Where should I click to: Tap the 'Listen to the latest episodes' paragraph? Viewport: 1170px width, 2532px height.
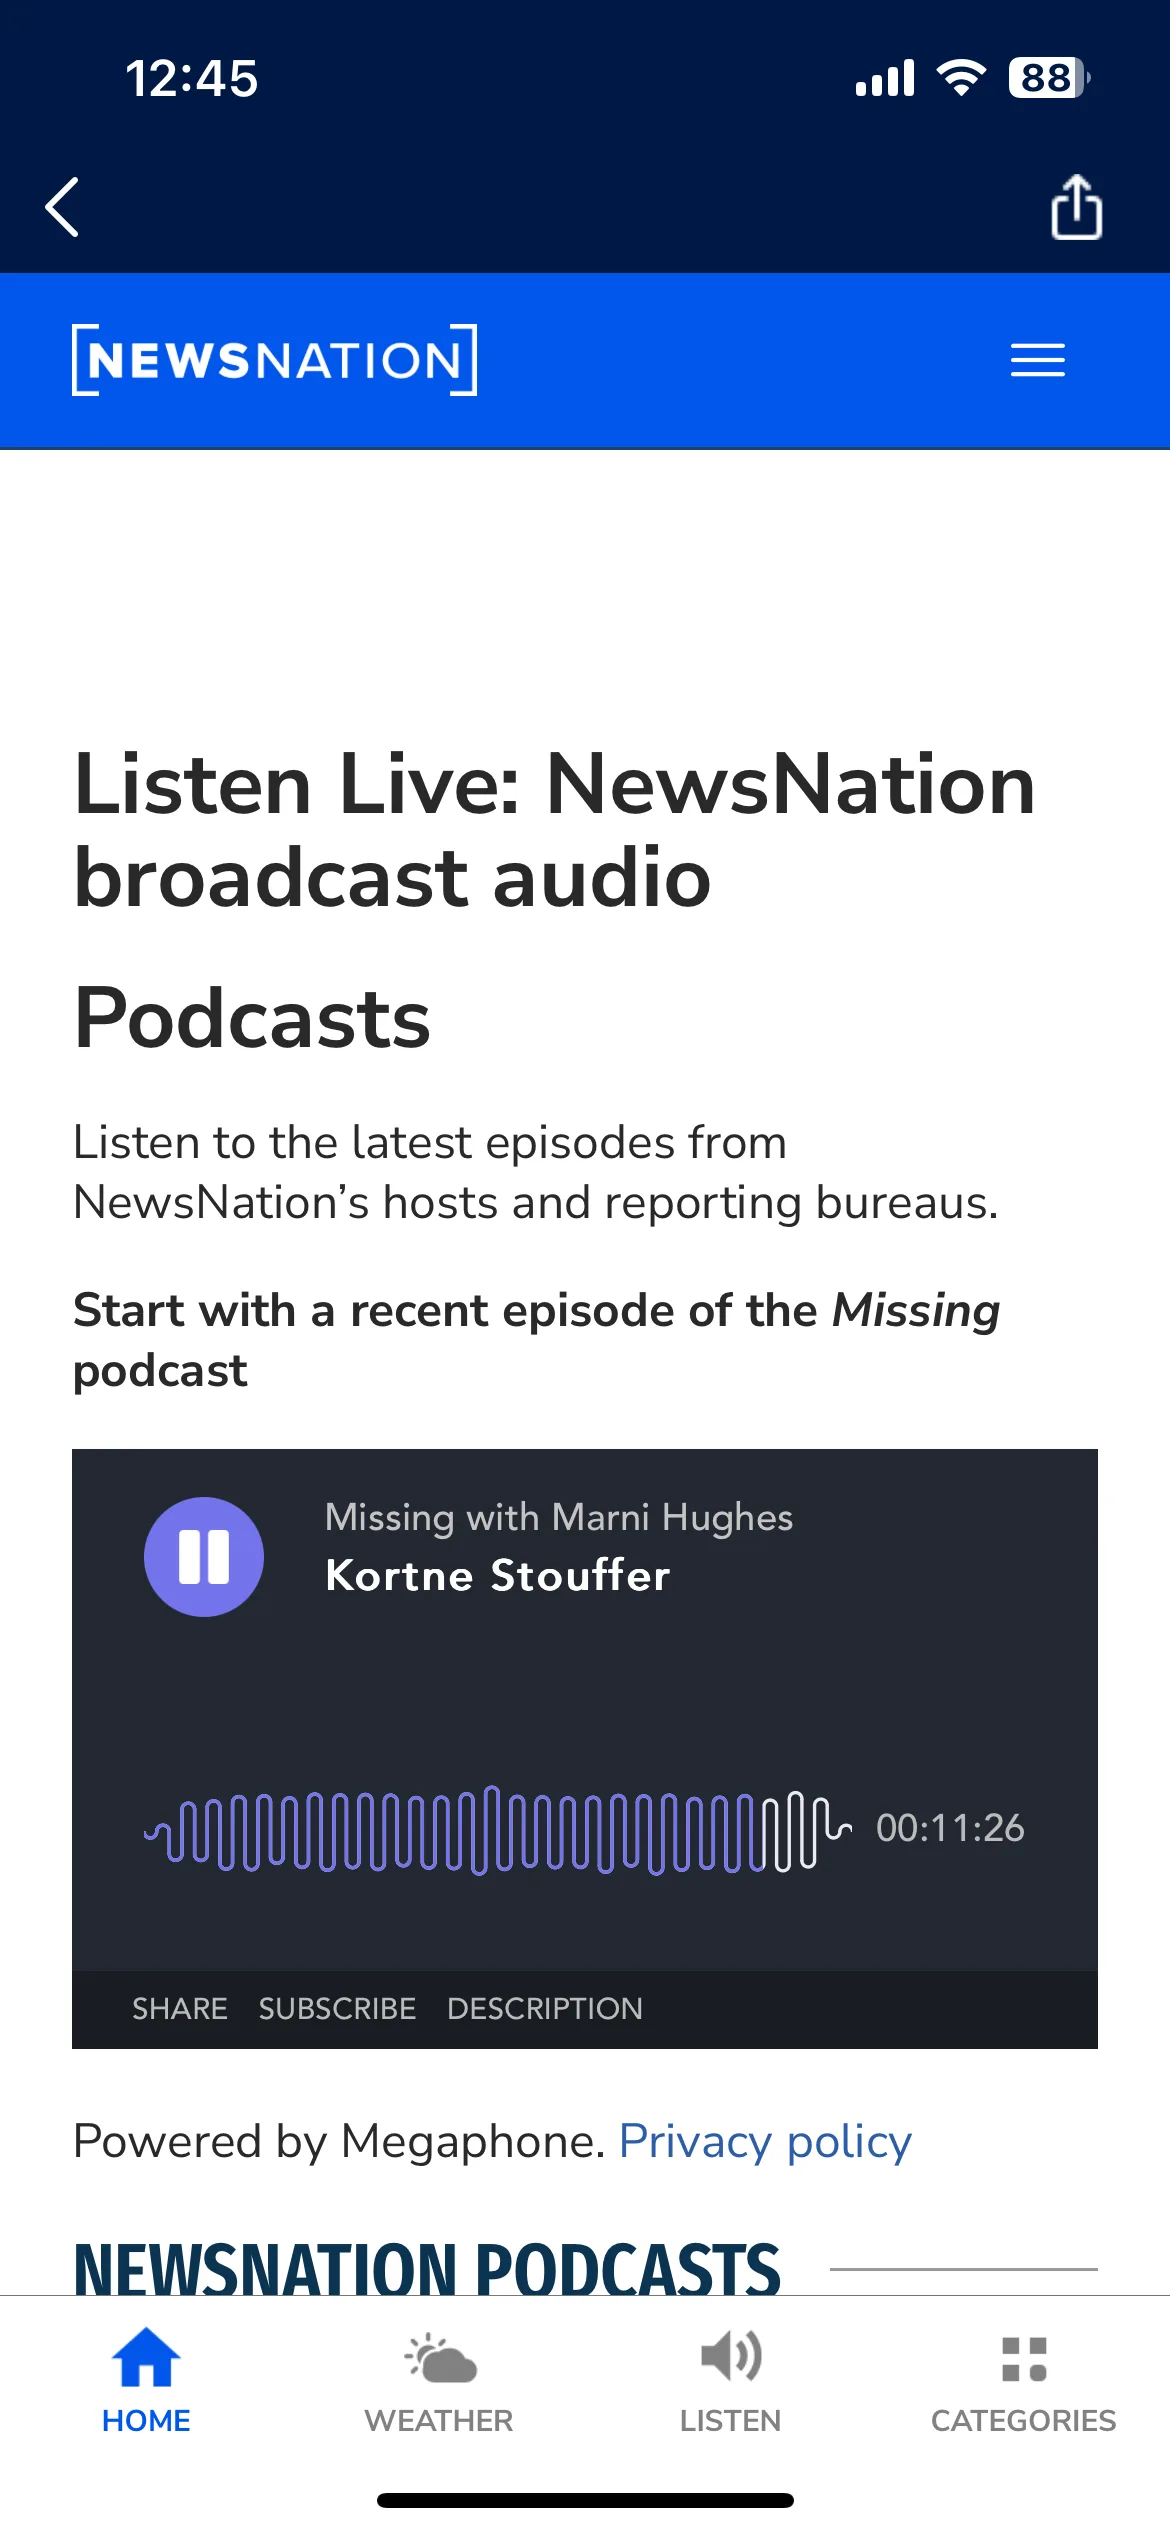[x=536, y=1172]
